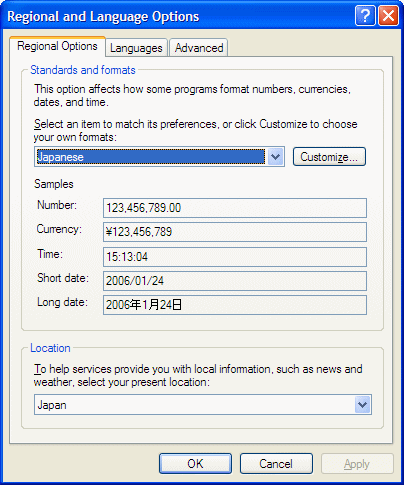Close the Regional and Language Options dialog

click(388, 15)
